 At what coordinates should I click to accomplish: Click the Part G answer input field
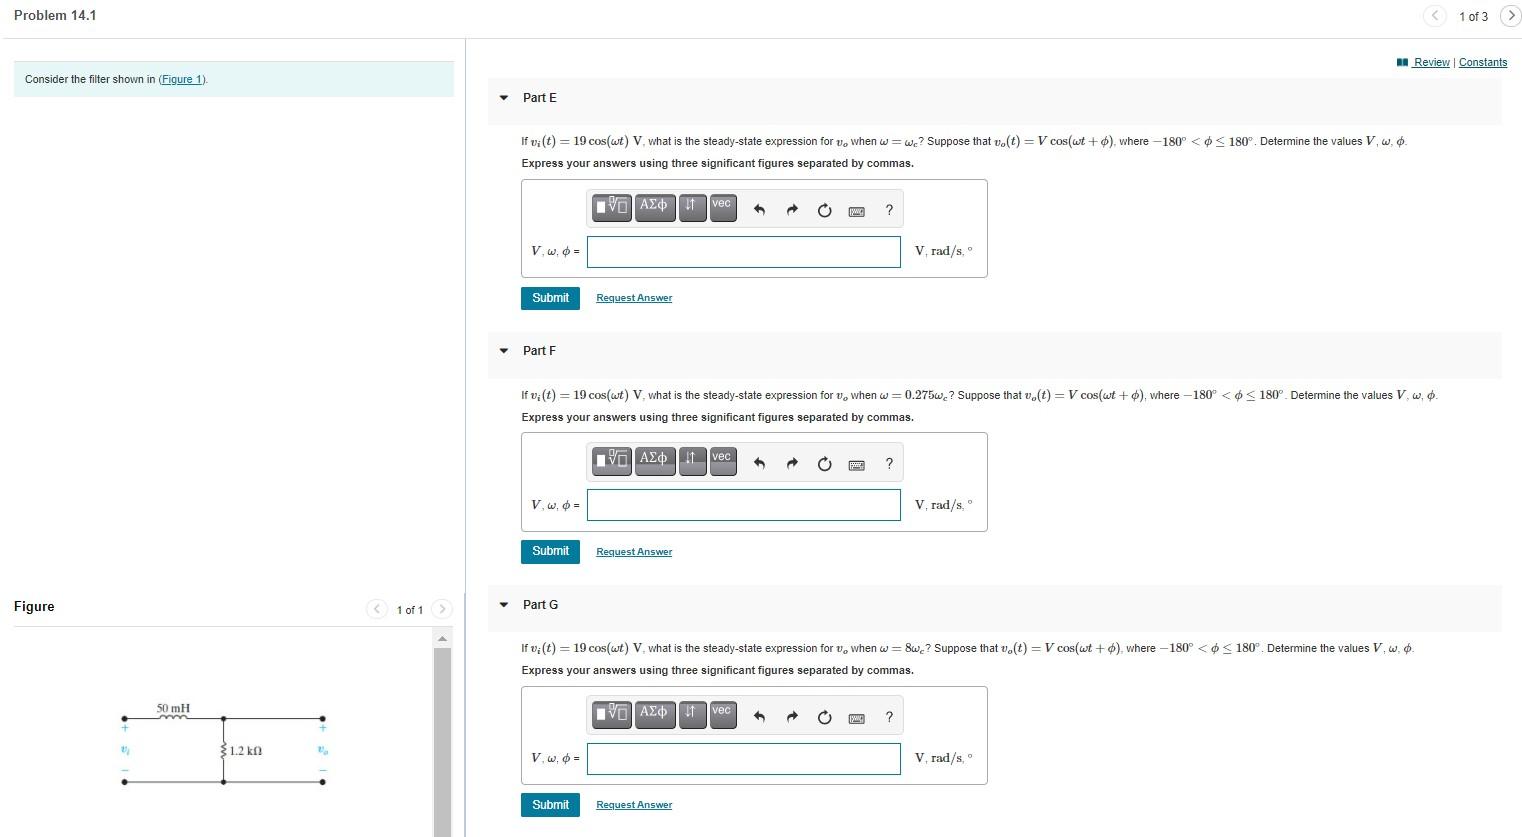(x=742, y=758)
